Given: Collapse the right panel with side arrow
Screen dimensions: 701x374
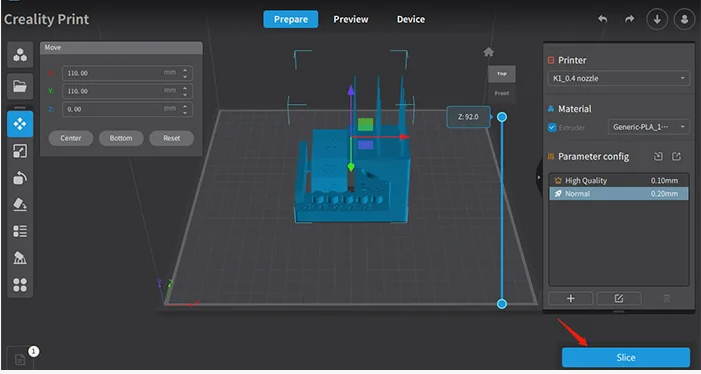Looking at the screenshot, I should (x=539, y=177).
